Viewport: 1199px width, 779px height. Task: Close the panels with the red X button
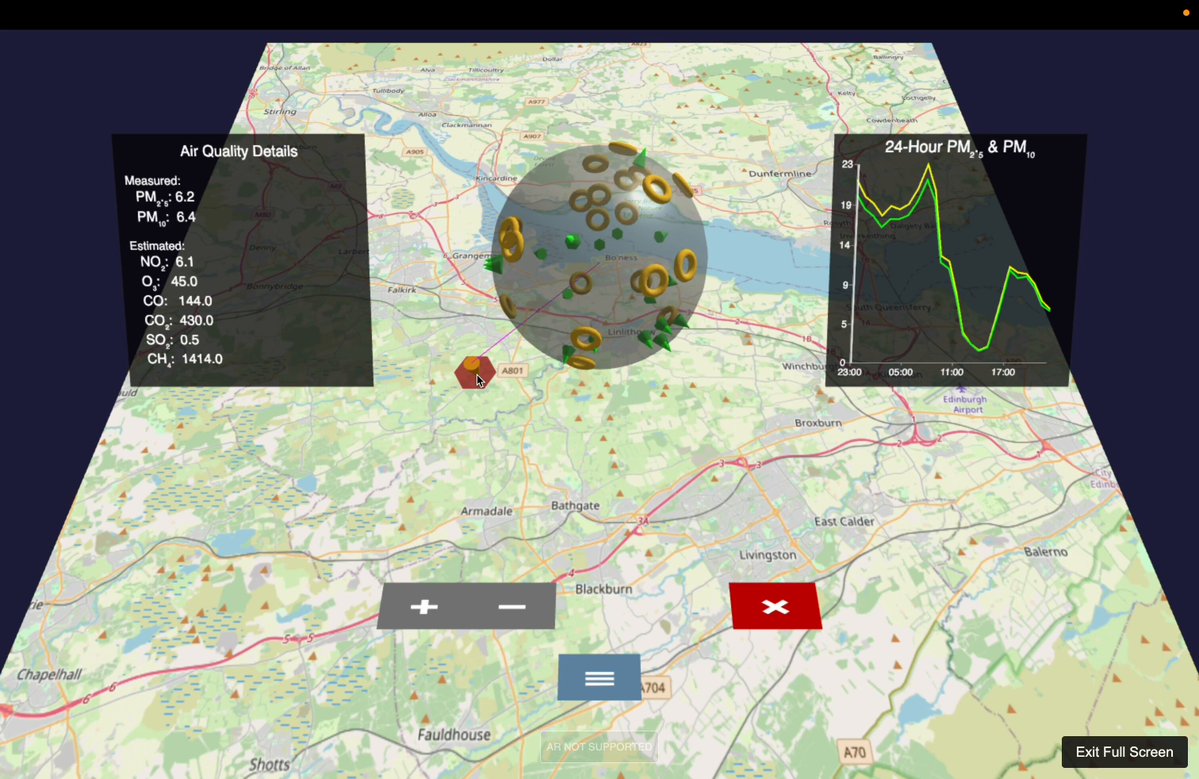[775, 606]
